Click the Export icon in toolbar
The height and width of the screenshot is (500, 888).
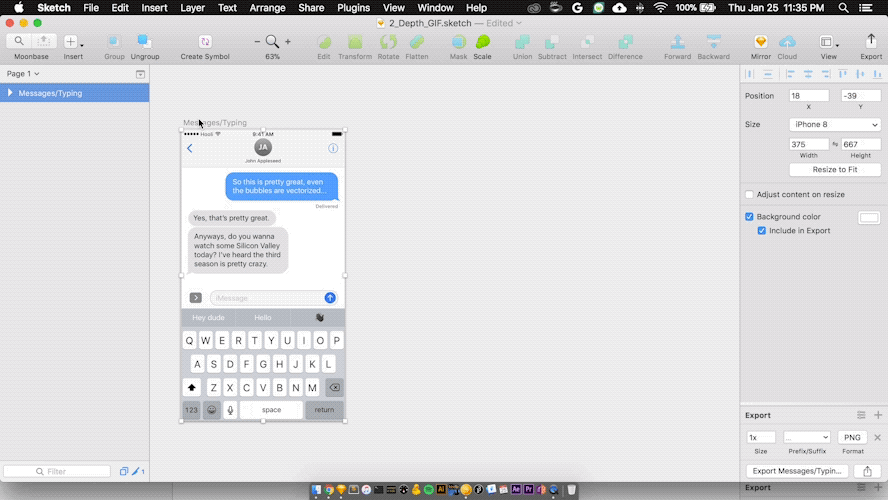(x=871, y=42)
